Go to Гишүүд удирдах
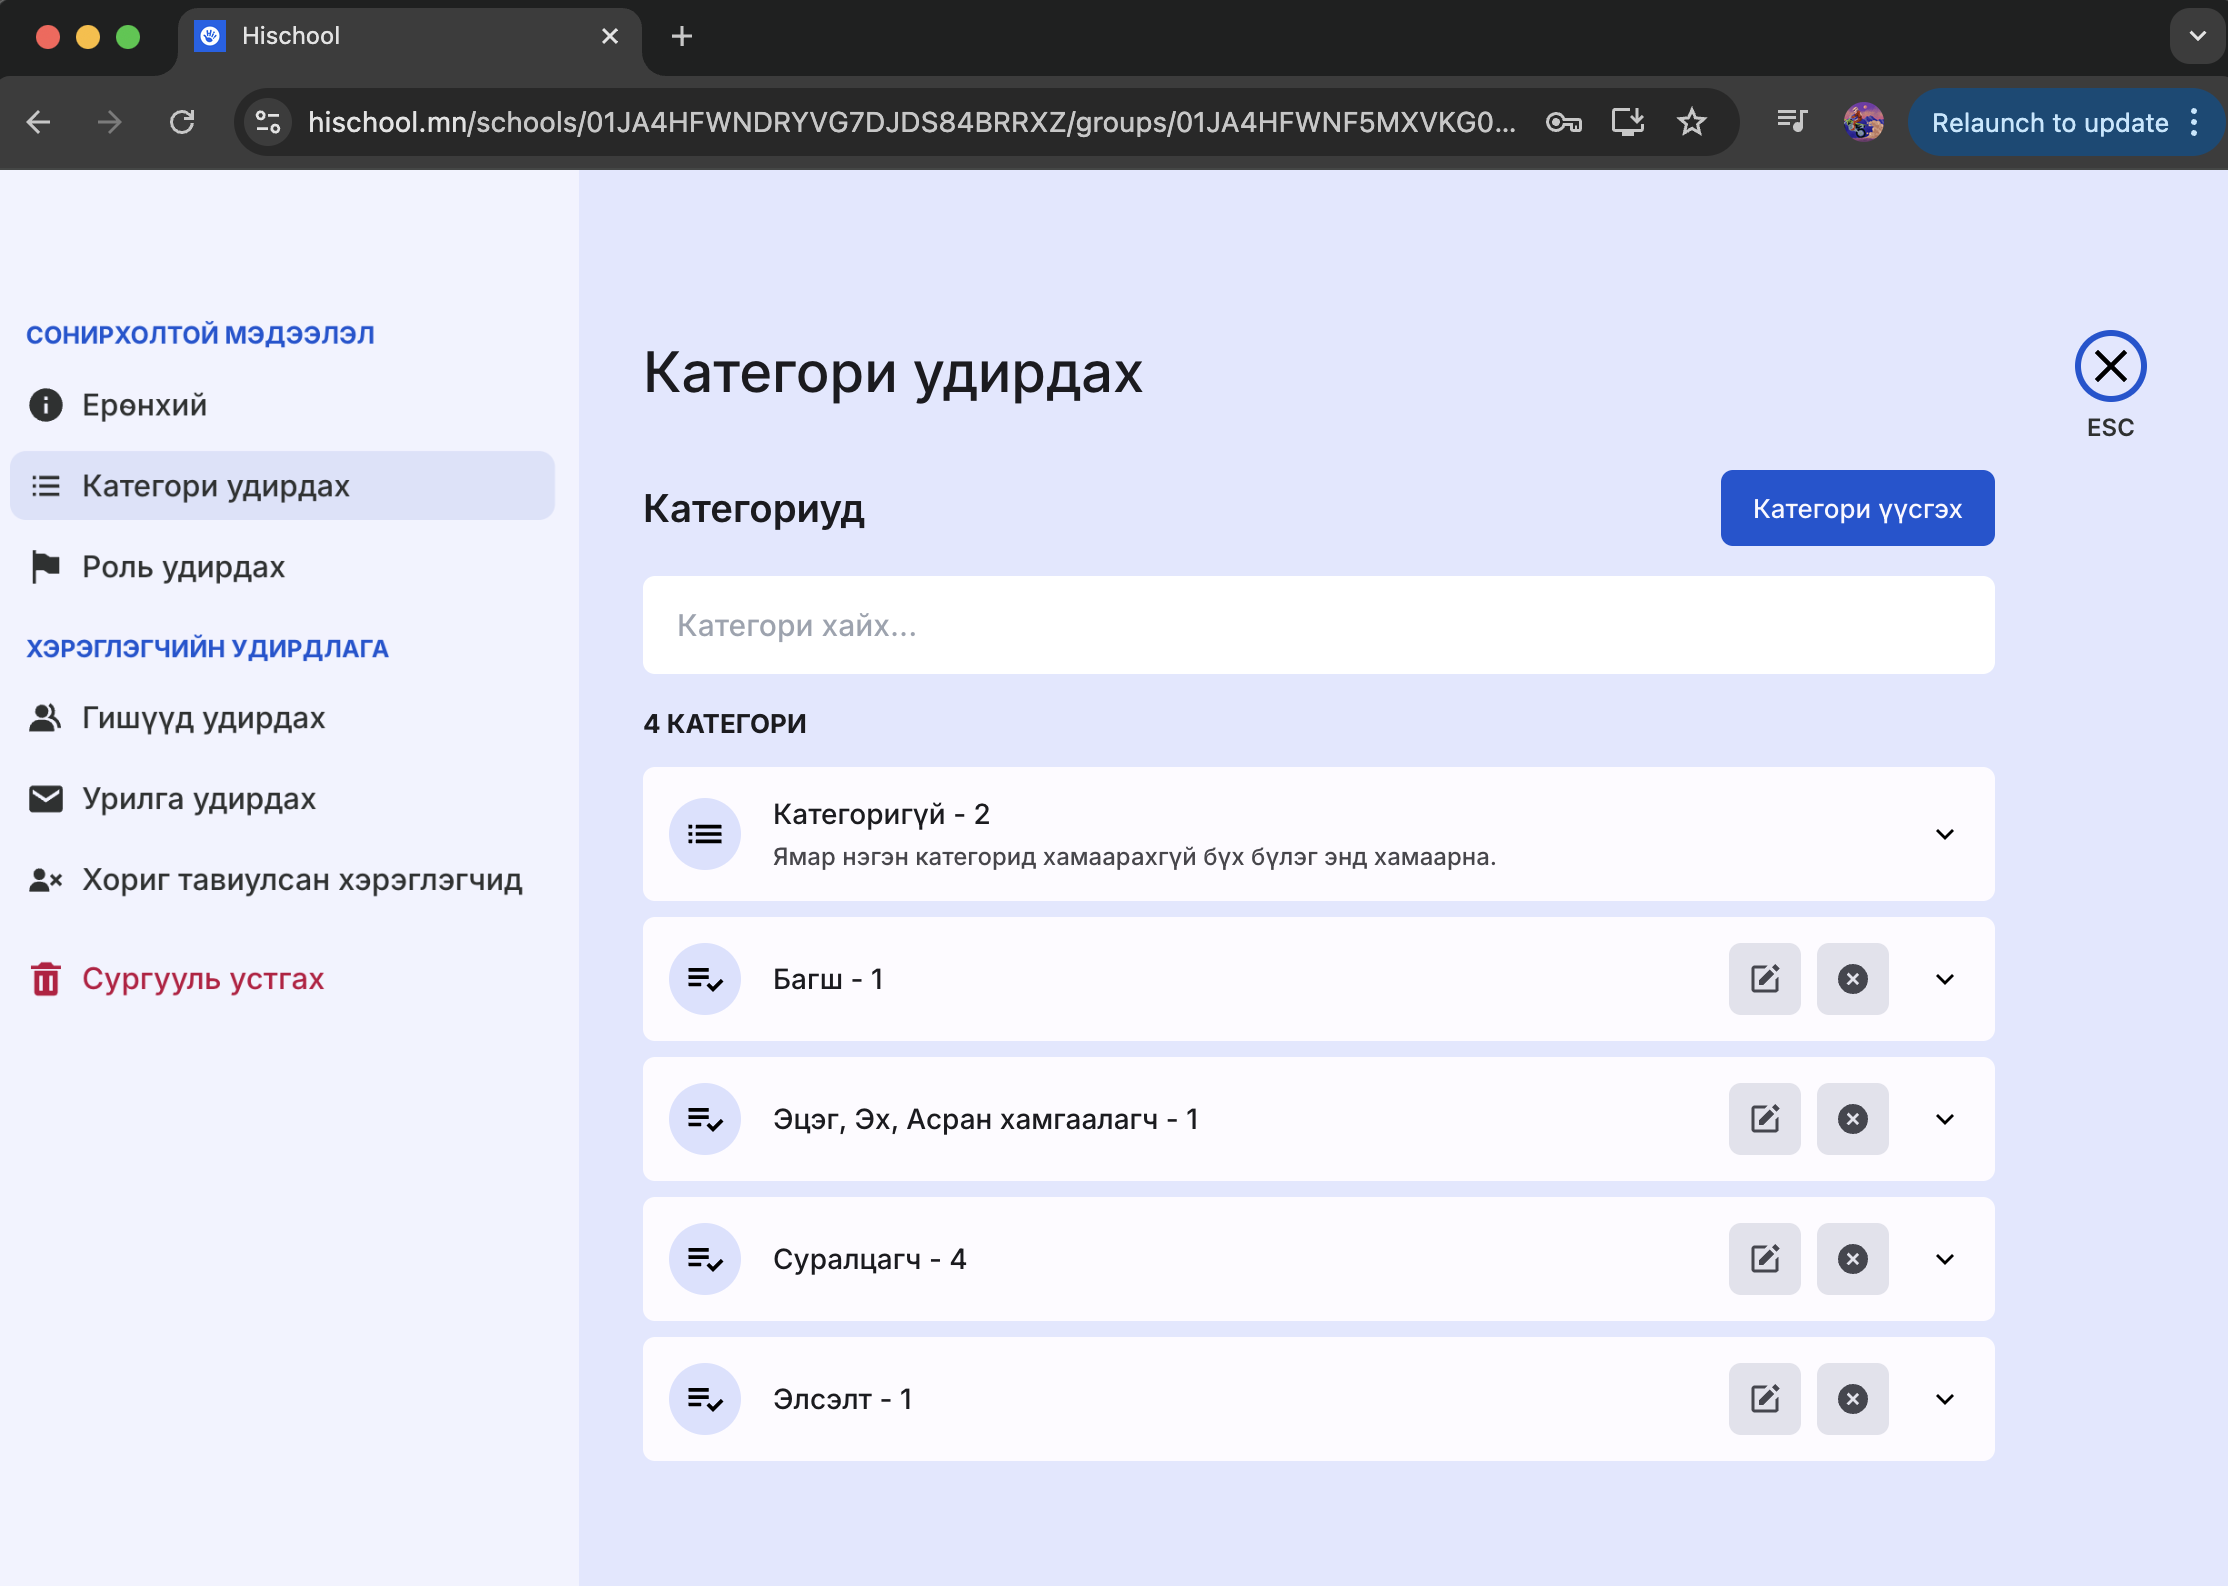2228x1586 pixels. (x=203, y=718)
